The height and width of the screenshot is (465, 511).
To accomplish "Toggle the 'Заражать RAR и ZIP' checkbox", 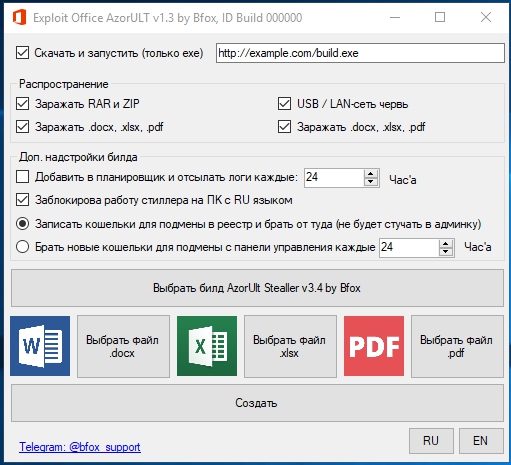I will [22, 104].
